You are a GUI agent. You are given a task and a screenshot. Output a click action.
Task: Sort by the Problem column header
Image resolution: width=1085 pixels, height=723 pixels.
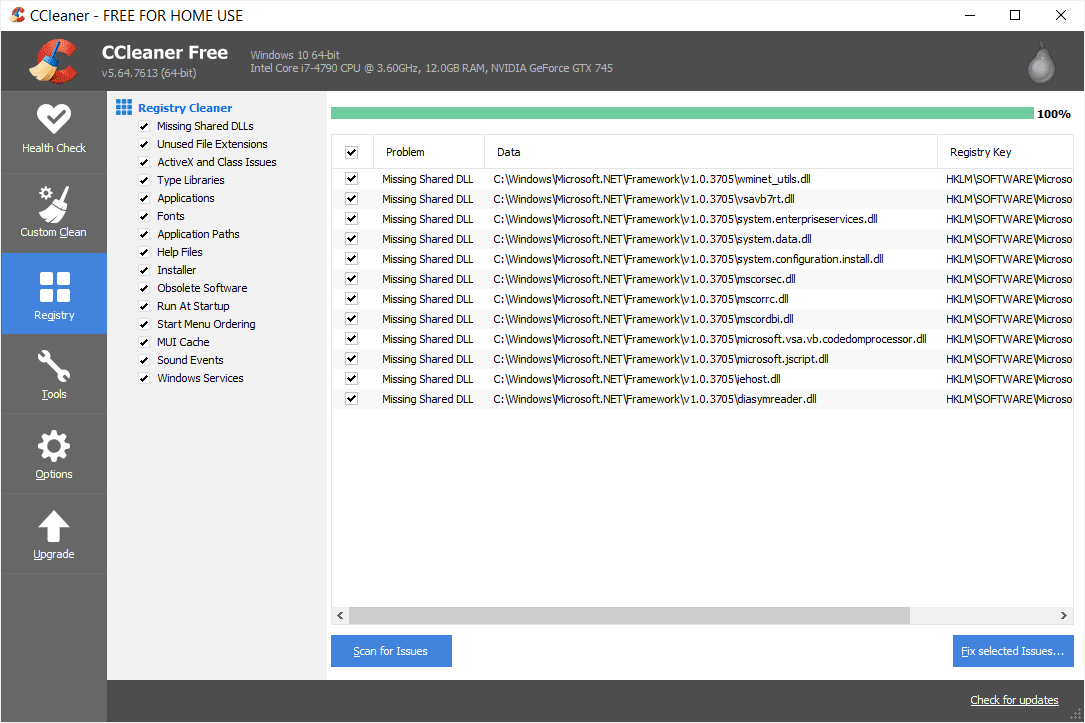[429, 152]
